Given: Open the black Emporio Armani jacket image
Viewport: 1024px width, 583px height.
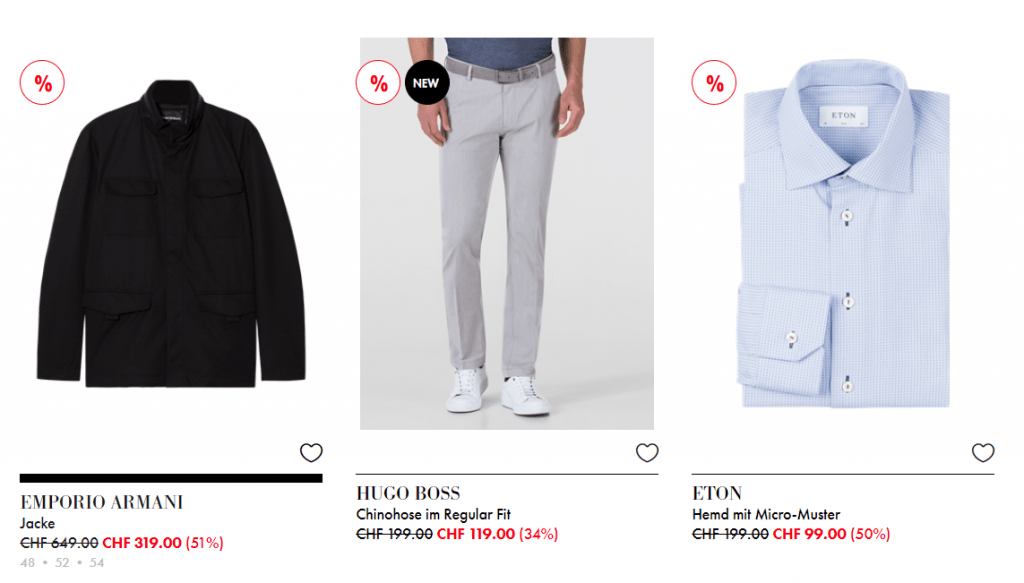Looking at the screenshot, I should (x=171, y=233).
